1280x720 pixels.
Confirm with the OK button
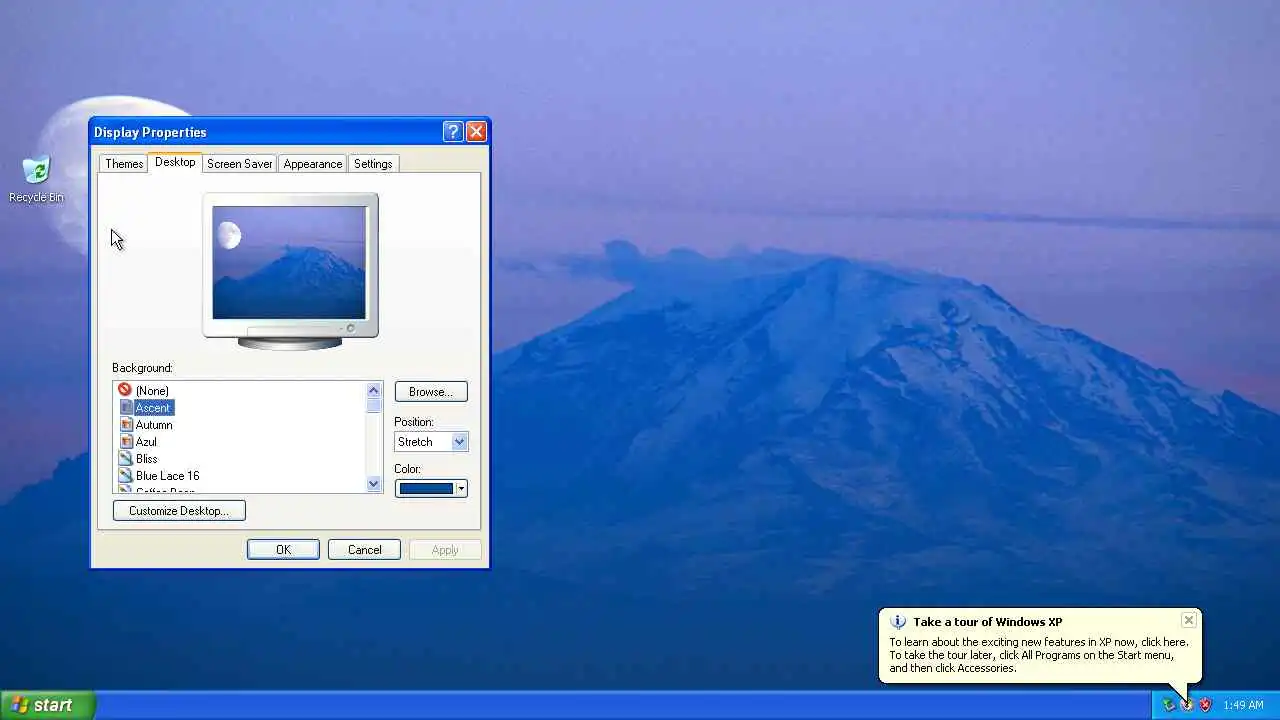coord(283,549)
